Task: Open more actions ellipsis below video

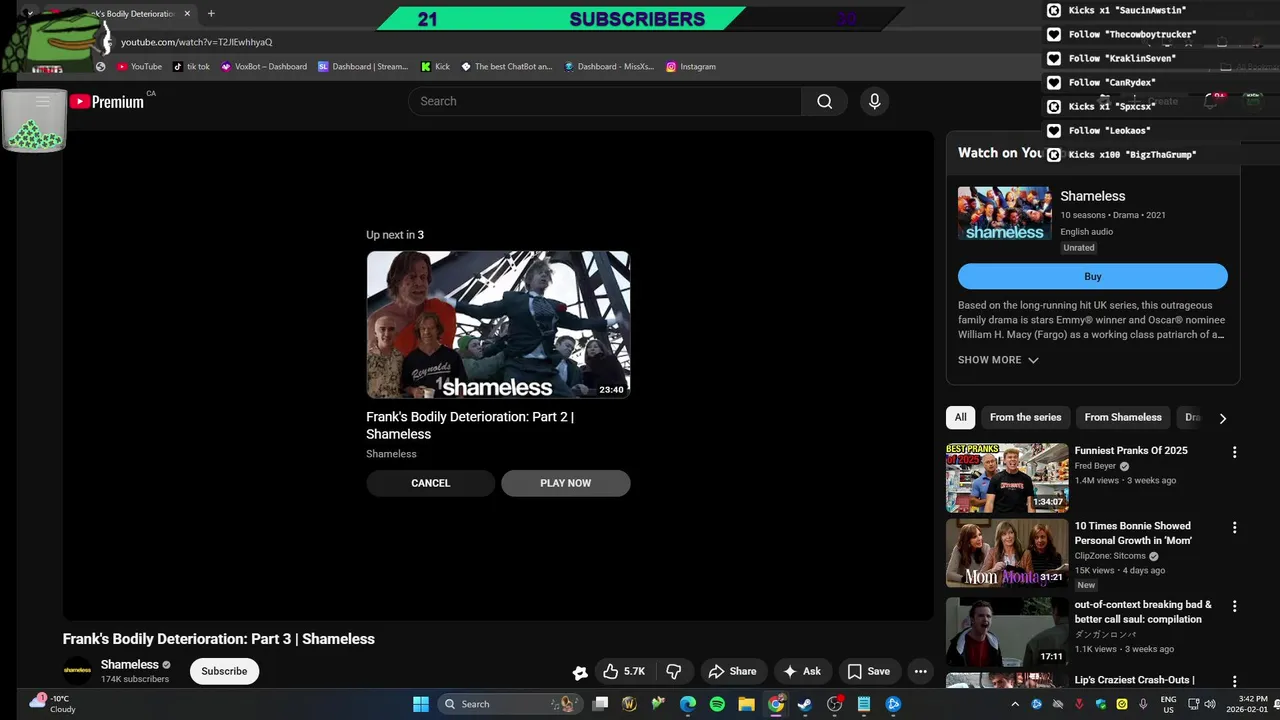Action: [x=920, y=671]
